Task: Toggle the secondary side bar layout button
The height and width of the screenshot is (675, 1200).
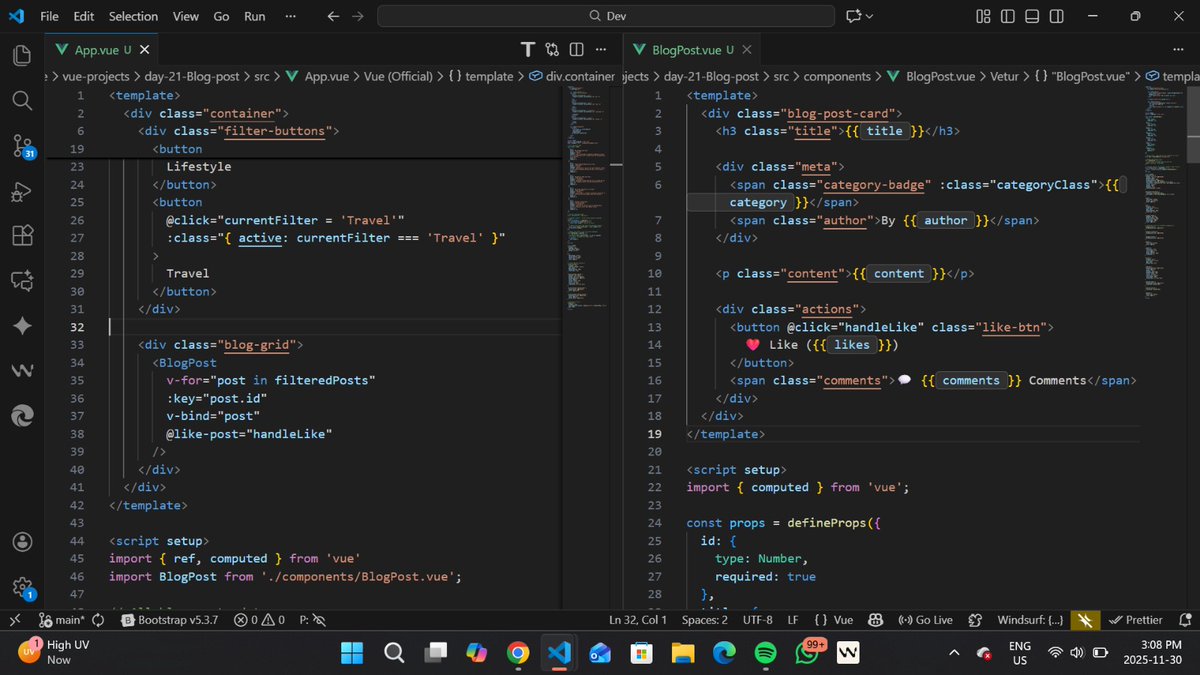Action: (x=1056, y=16)
